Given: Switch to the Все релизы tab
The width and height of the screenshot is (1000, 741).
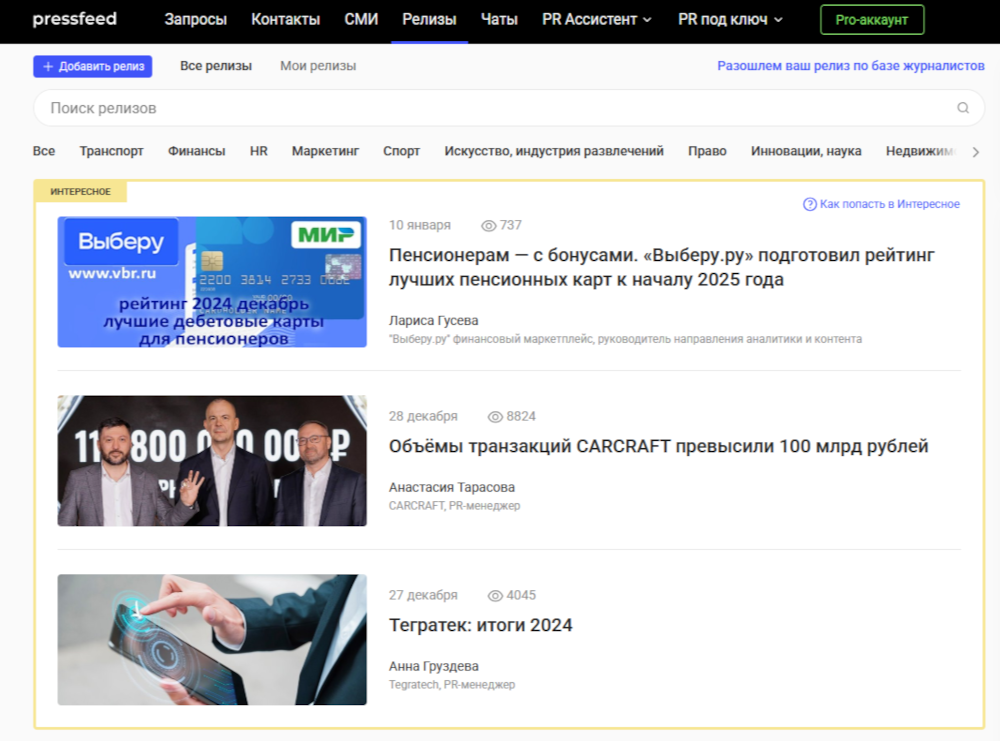Looking at the screenshot, I should 216,66.
